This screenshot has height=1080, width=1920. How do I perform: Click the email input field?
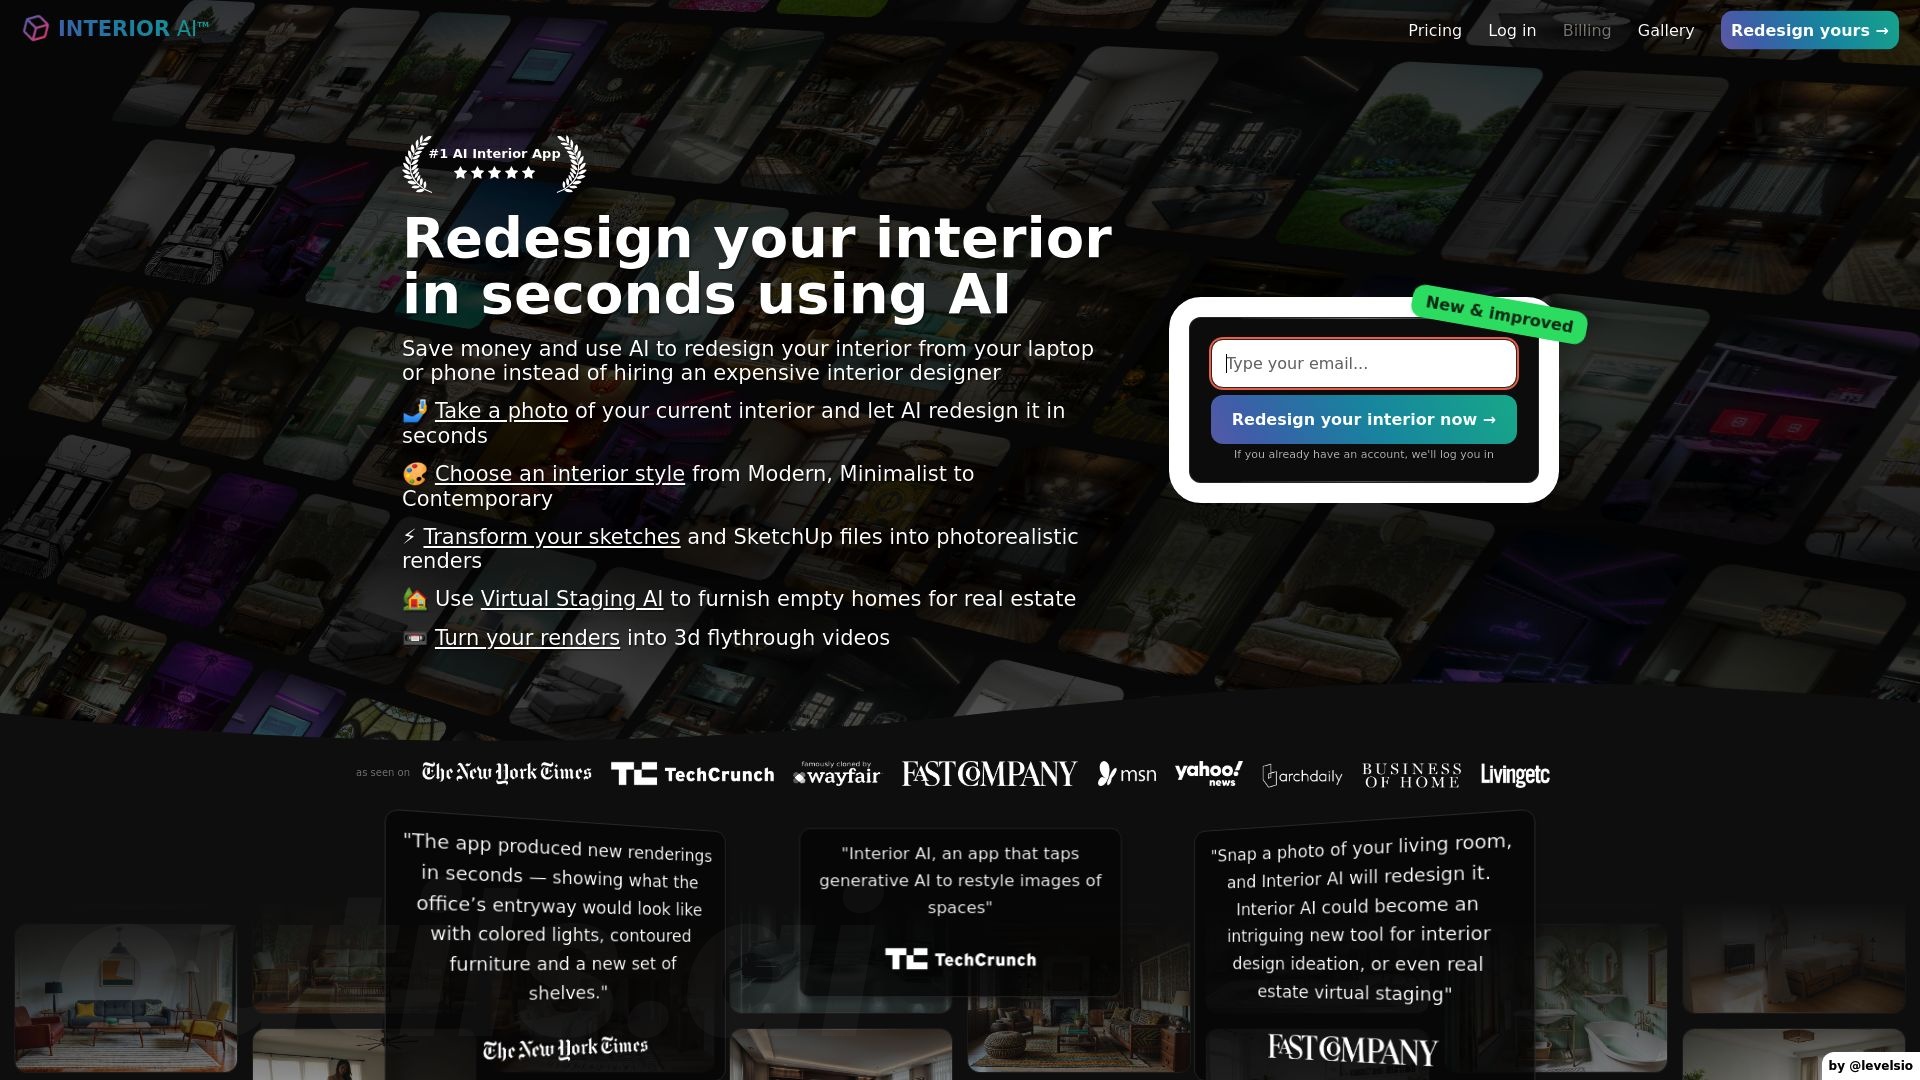pyautogui.click(x=1362, y=363)
